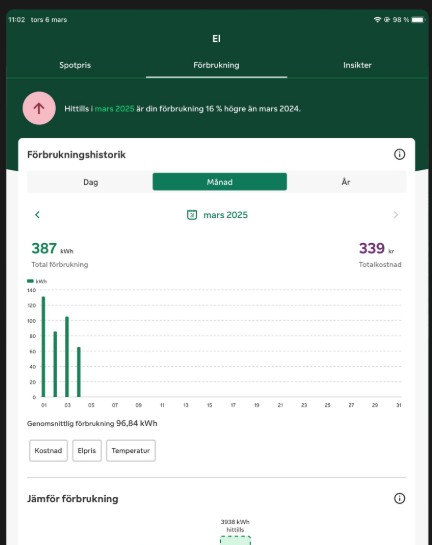Open the Insikter tab

357,65
